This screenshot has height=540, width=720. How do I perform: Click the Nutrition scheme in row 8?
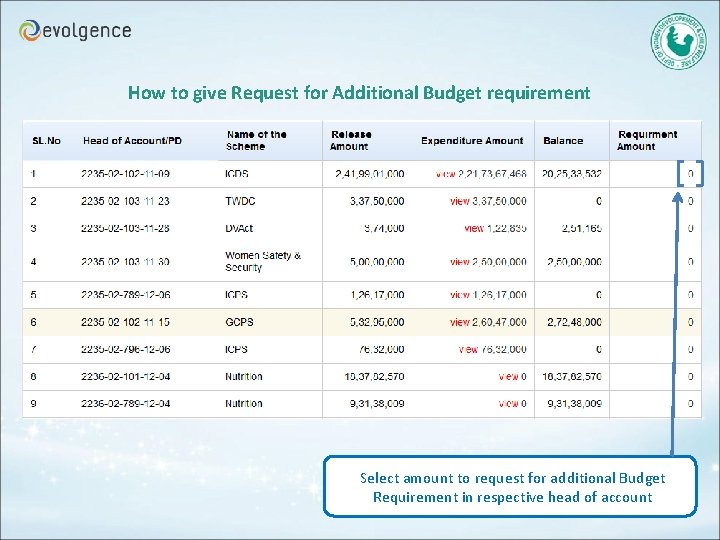pos(244,377)
